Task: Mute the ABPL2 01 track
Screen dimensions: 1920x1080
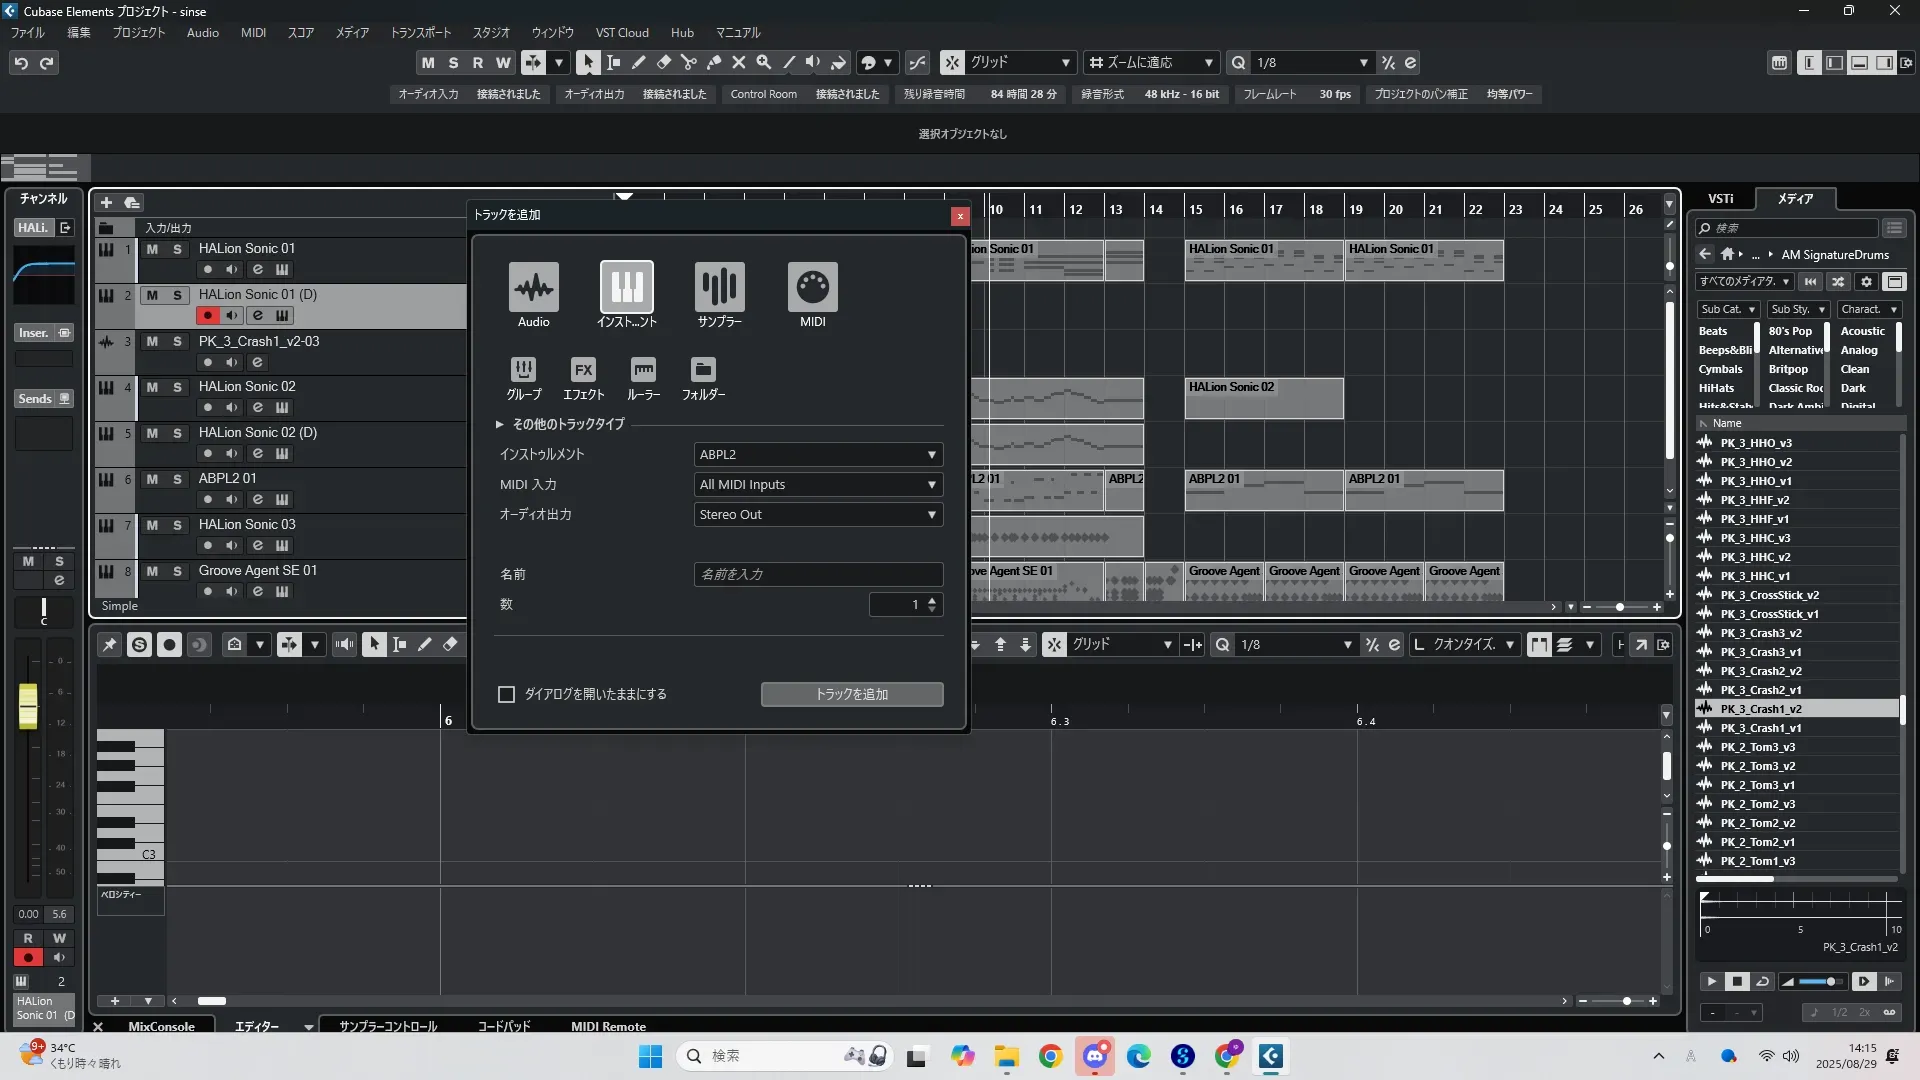Action: click(x=152, y=479)
